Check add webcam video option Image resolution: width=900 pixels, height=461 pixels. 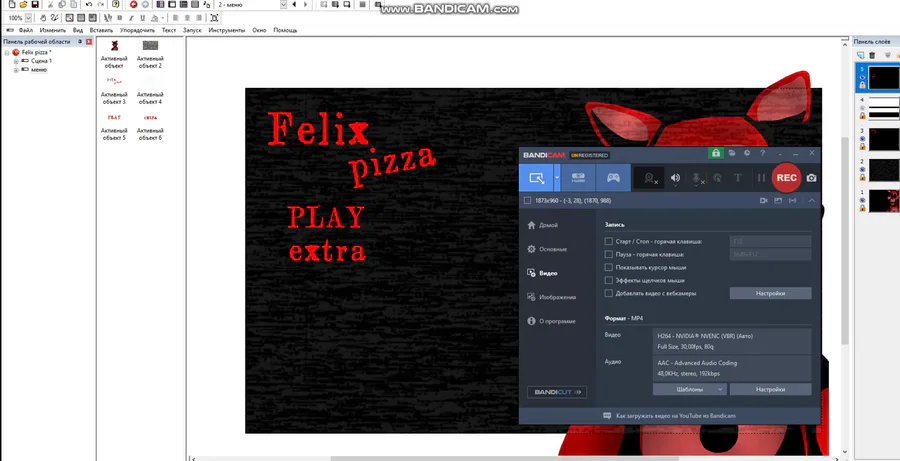[608, 293]
